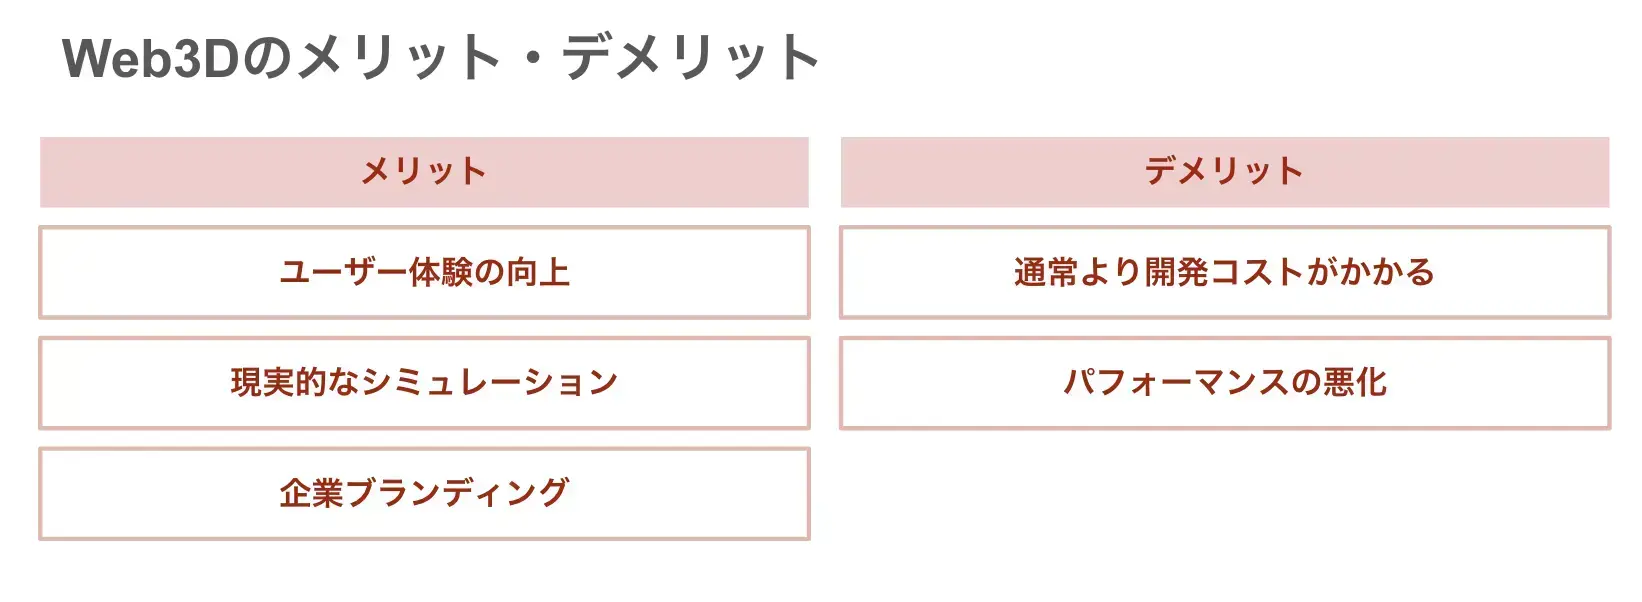
Task: Click the word 企業 in the branding box
Action: click(311, 493)
